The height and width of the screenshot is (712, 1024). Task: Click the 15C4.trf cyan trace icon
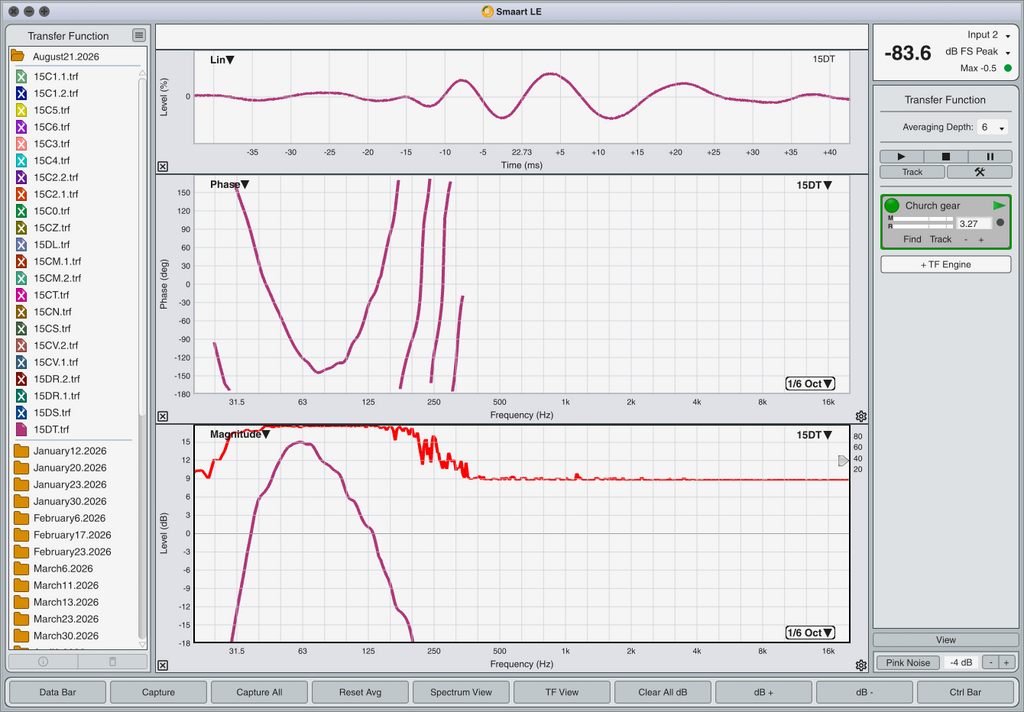pos(21,161)
